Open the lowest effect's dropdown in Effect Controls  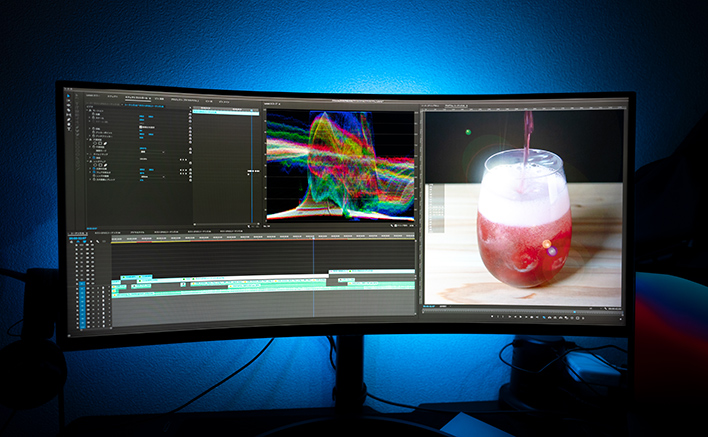pyautogui.click(x=152, y=177)
